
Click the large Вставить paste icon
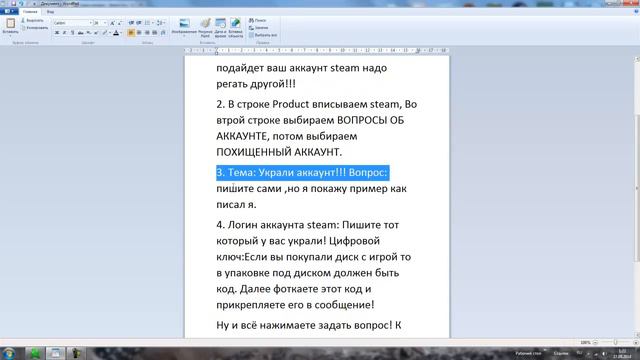[10, 23]
